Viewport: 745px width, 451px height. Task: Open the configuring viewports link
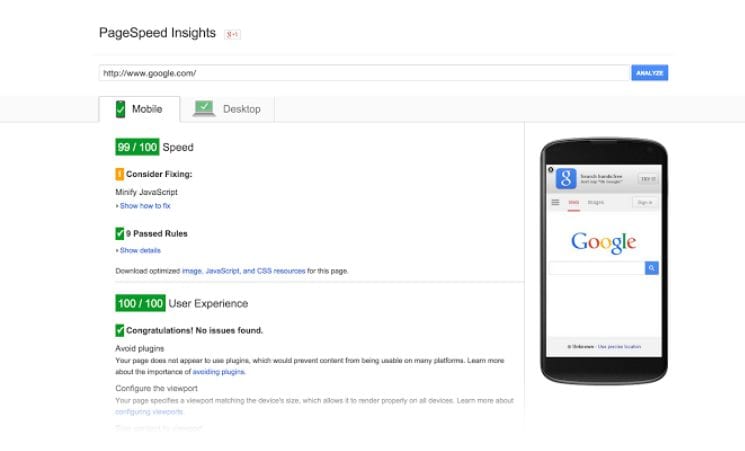tap(149, 412)
